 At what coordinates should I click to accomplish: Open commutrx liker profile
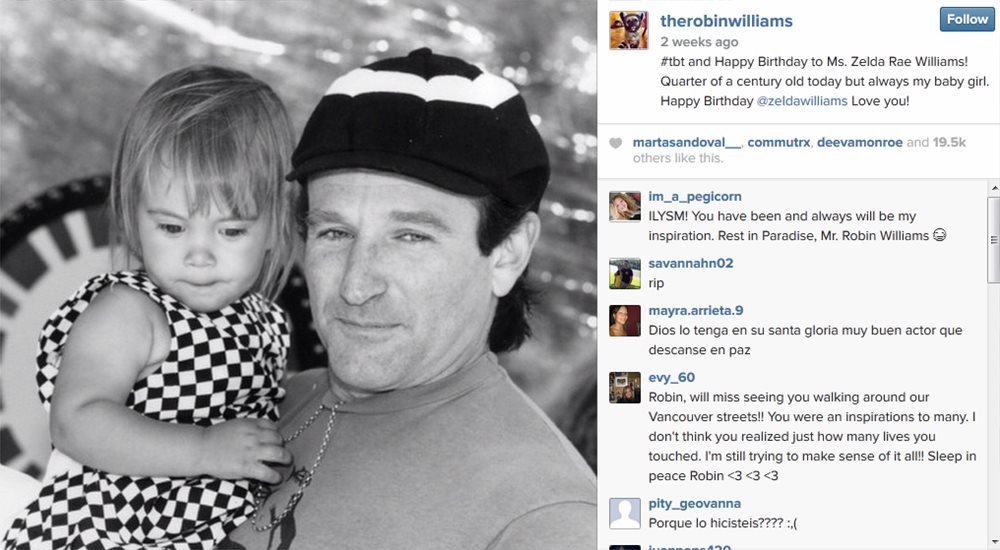(x=779, y=142)
